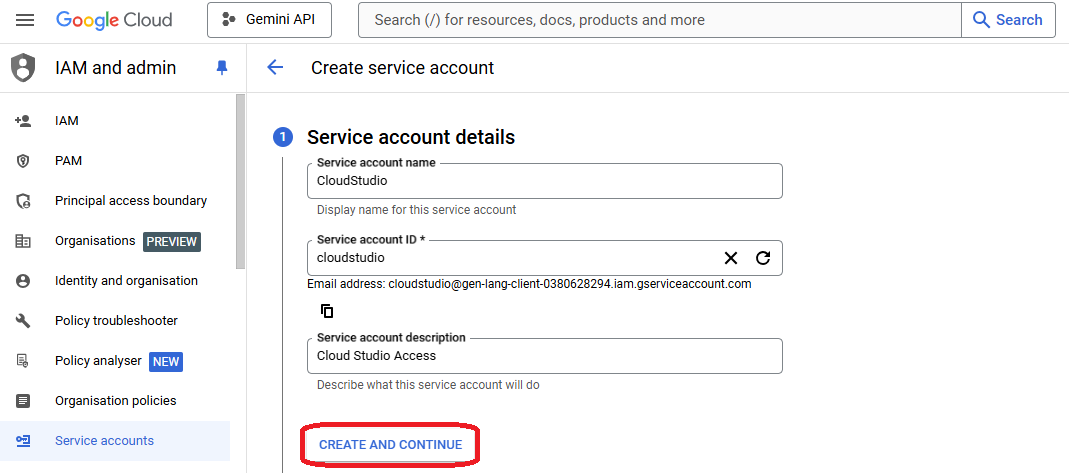Click the resources search bar
1069x473 pixels.
pos(660,20)
